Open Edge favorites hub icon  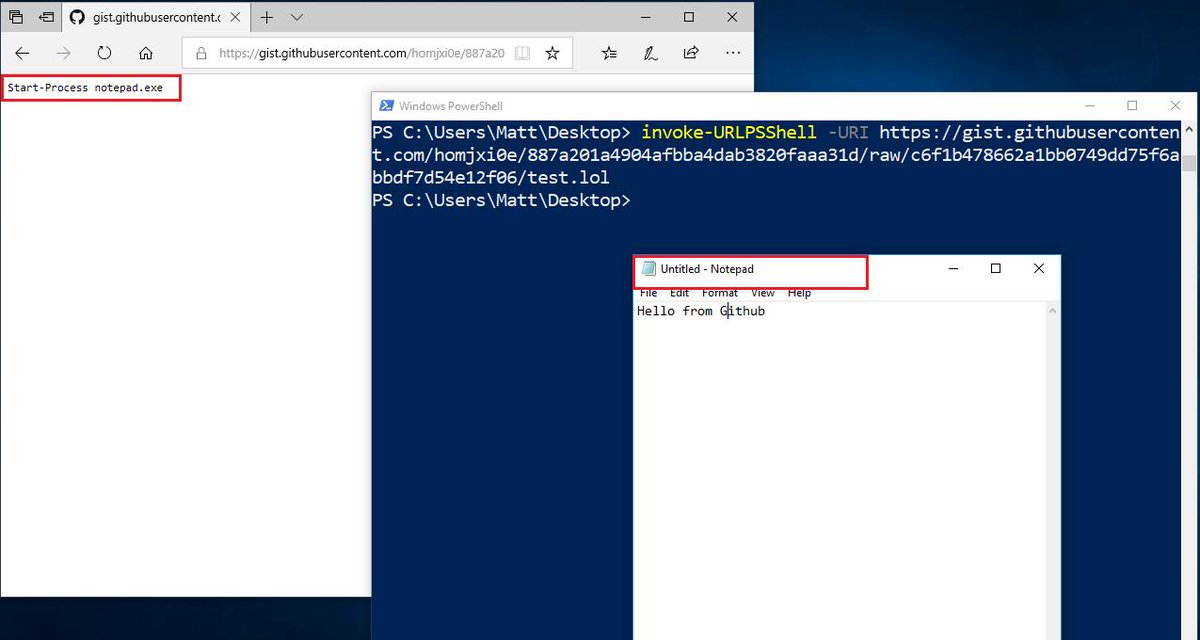point(611,53)
